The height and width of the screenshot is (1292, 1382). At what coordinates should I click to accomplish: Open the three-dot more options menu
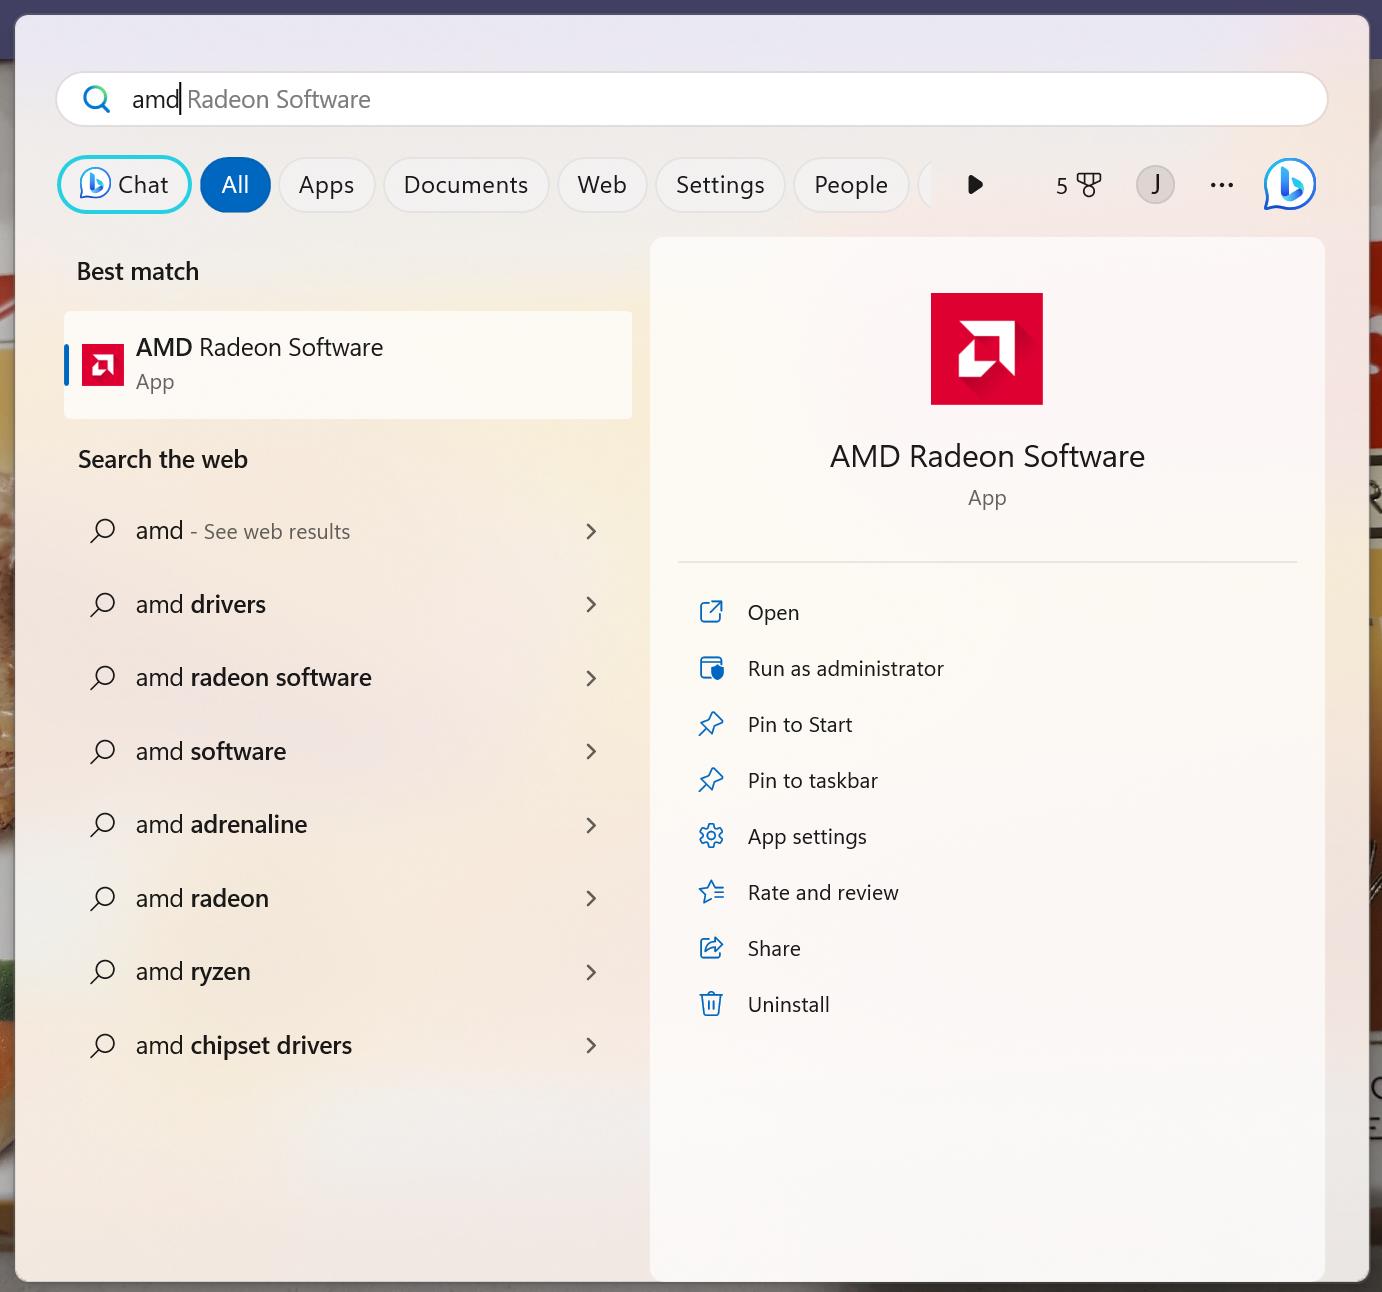(x=1221, y=185)
